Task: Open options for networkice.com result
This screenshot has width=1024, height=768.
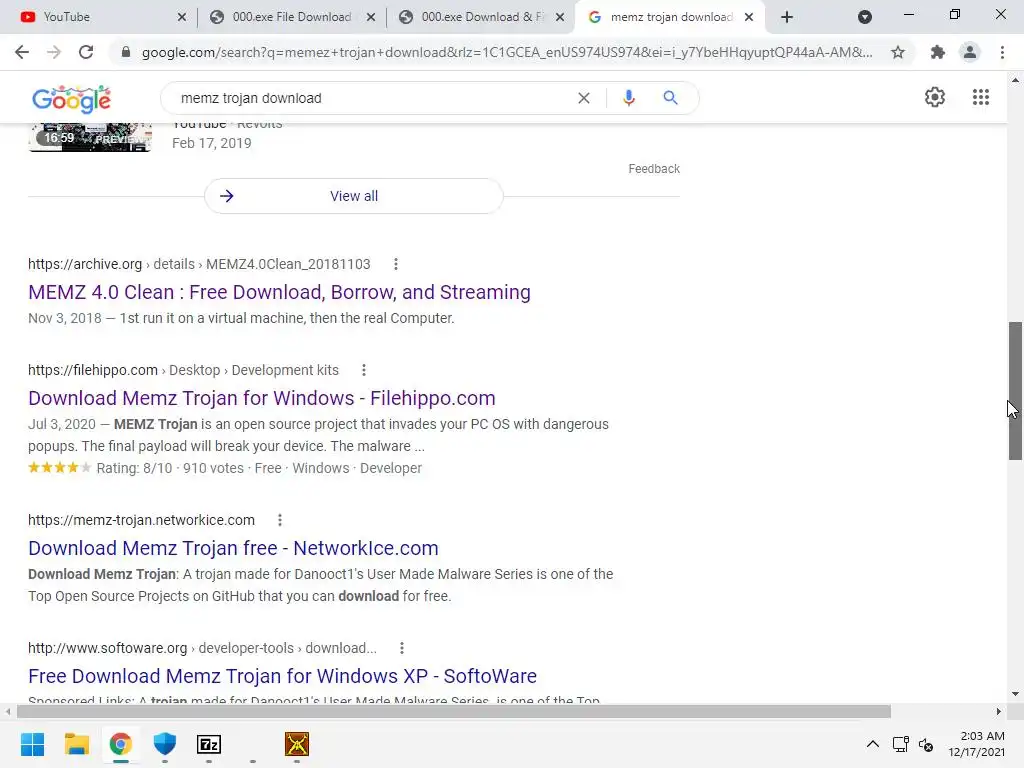Action: tap(280, 520)
